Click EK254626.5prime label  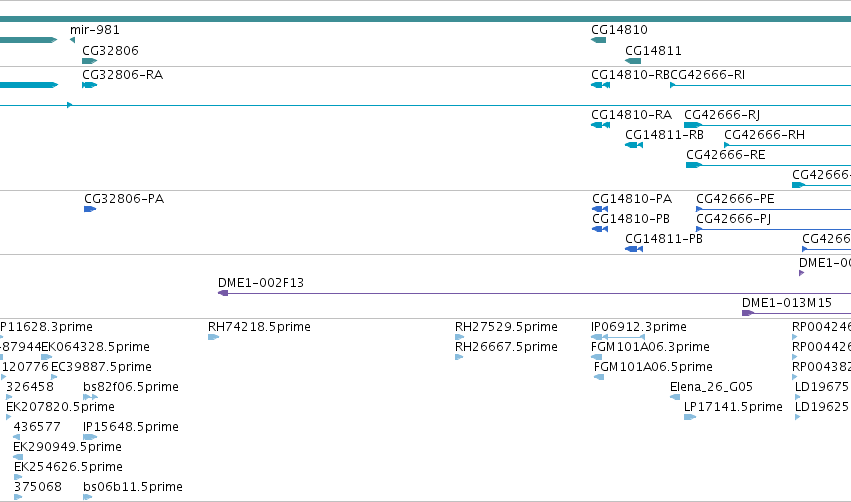(x=68, y=467)
